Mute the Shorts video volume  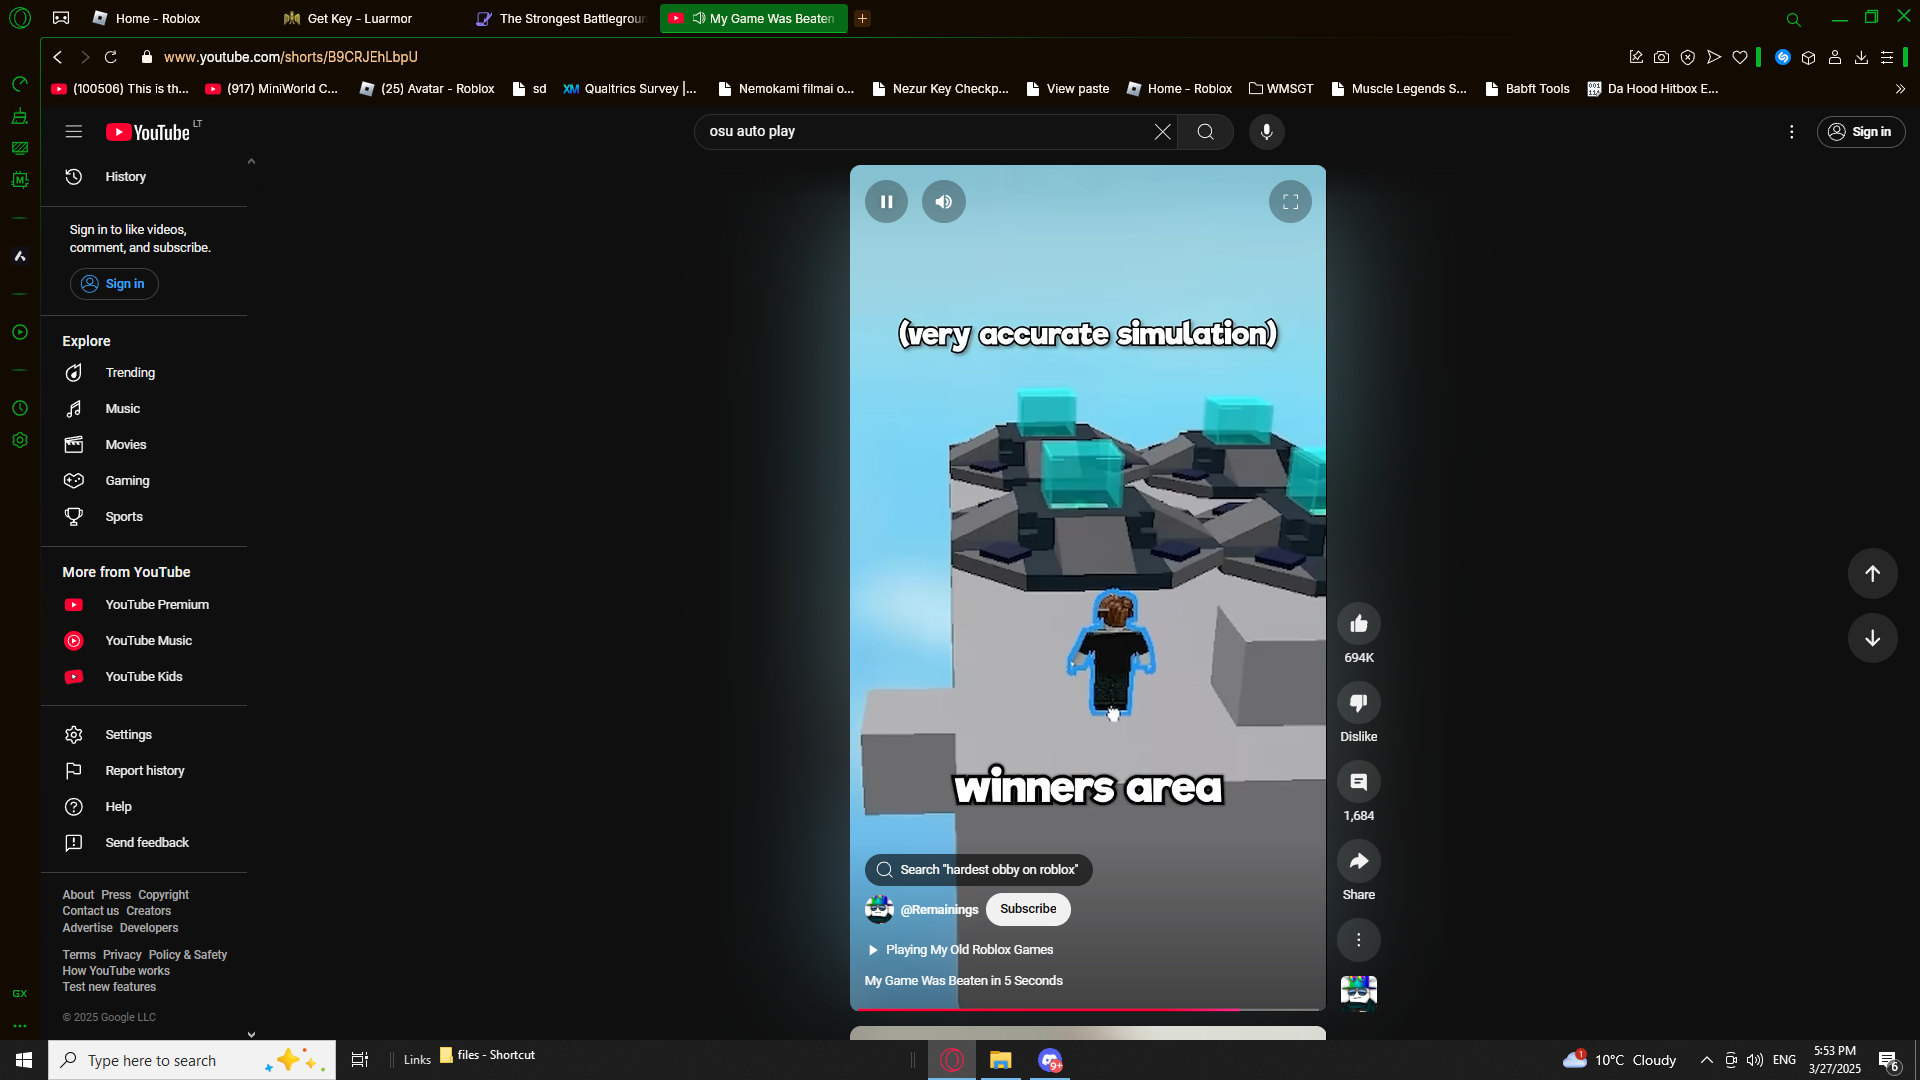pos(944,202)
